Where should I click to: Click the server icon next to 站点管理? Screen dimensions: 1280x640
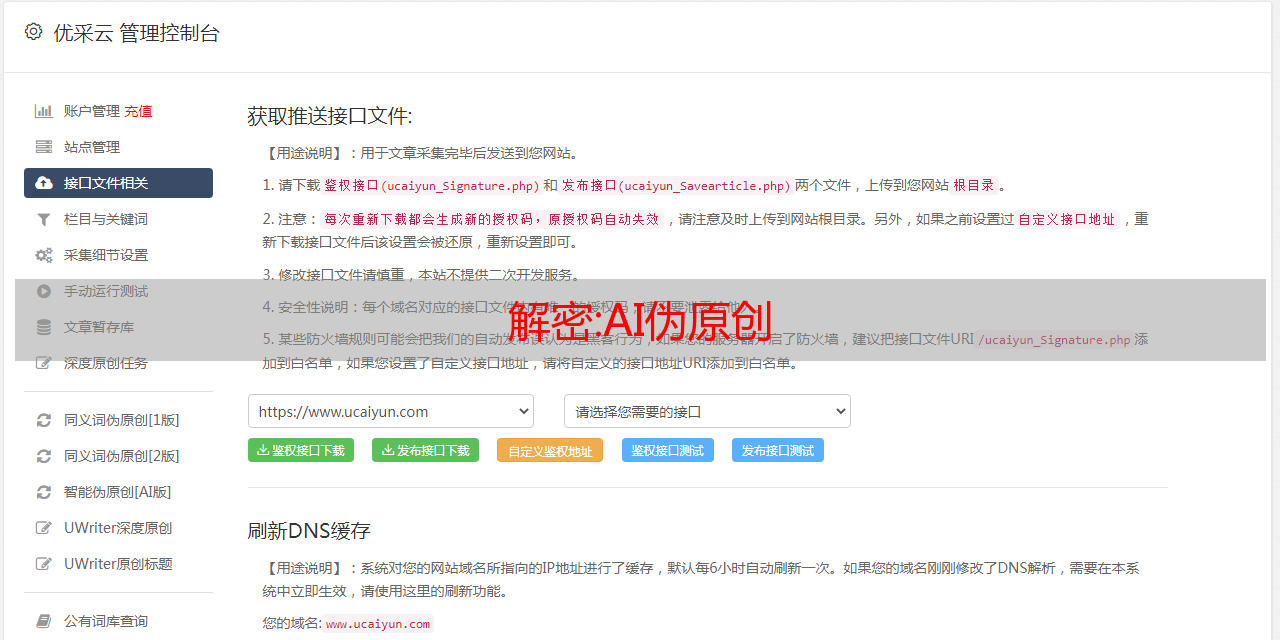click(x=44, y=147)
